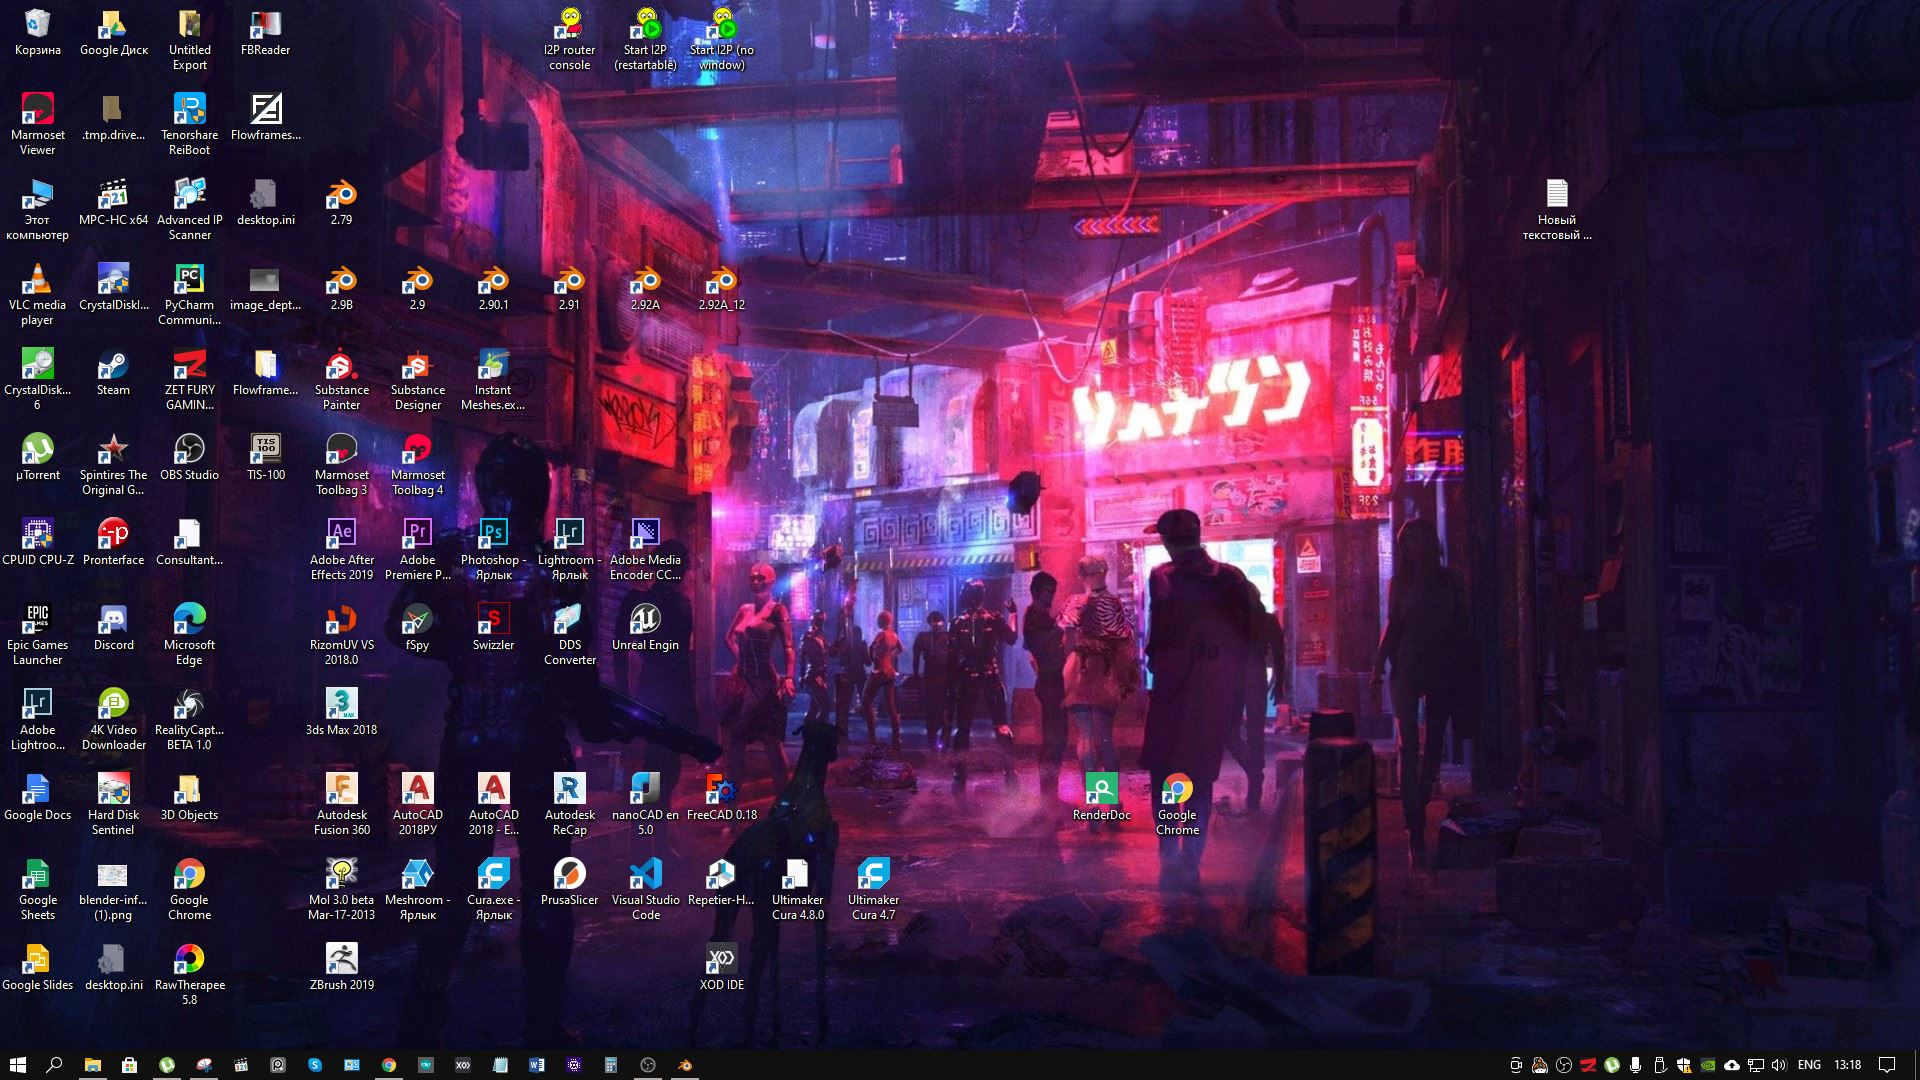This screenshot has width=1920, height=1080.
Task: Select the Ultimaker Cura 4.8.0 icon
Action: (797, 889)
